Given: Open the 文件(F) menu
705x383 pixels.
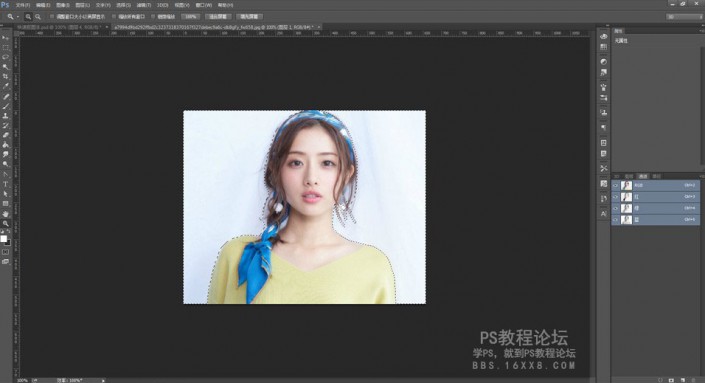Looking at the screenshot, I should click(x=22, y=5).
